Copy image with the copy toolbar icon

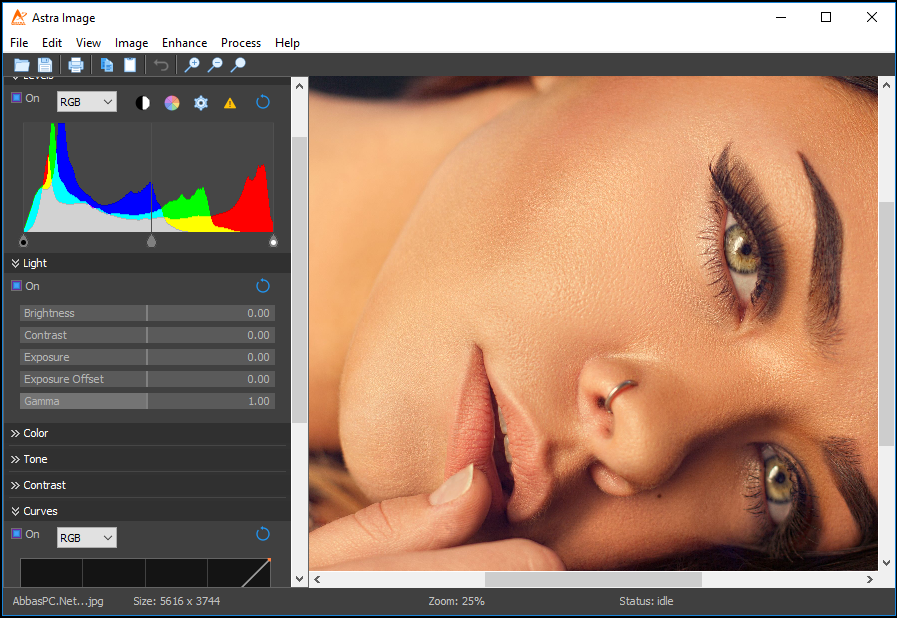106,65
